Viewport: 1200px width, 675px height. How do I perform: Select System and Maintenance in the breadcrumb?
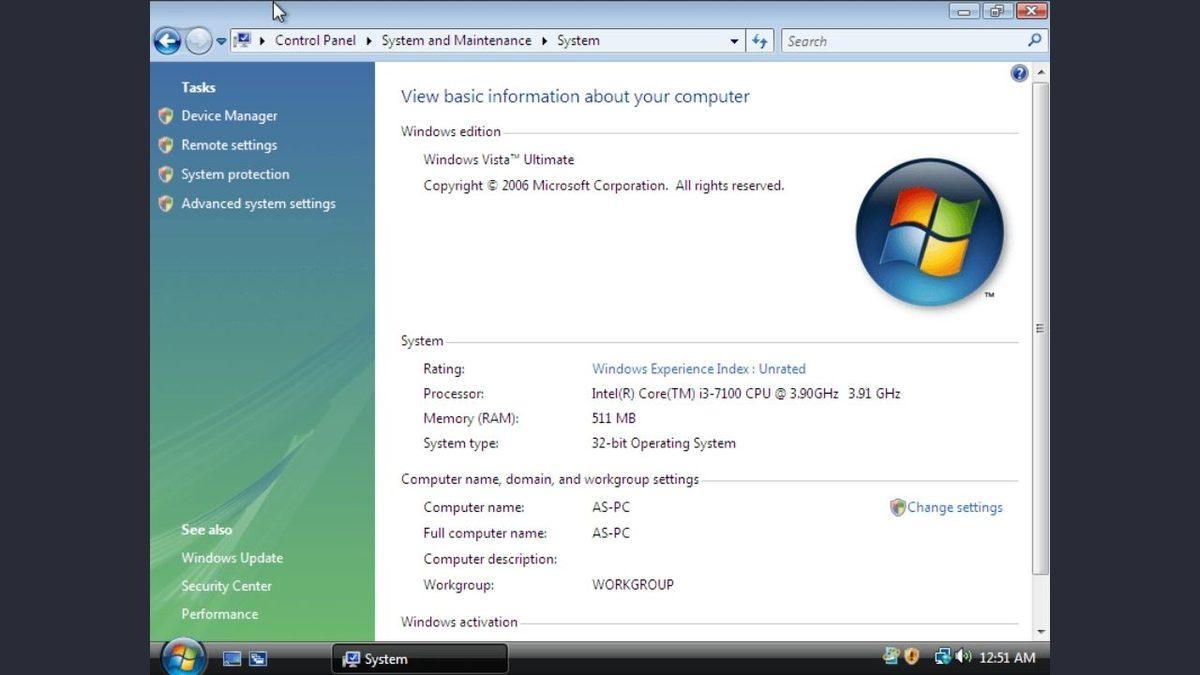(456, 40)
